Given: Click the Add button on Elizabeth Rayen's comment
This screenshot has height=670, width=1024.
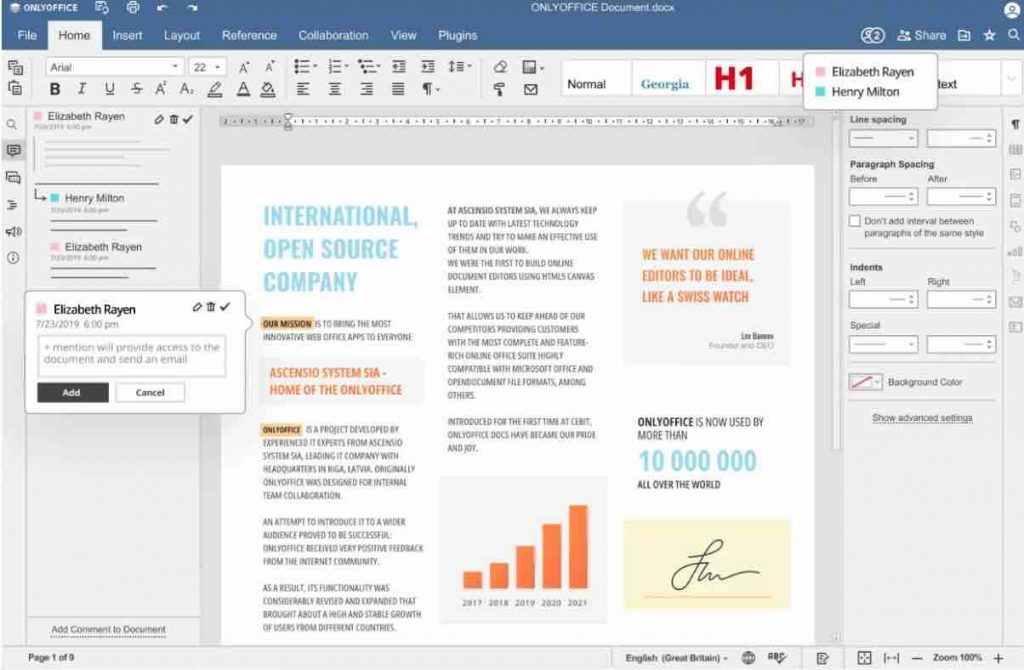Looking at the screenshot, I should click(x=71, y=393).
